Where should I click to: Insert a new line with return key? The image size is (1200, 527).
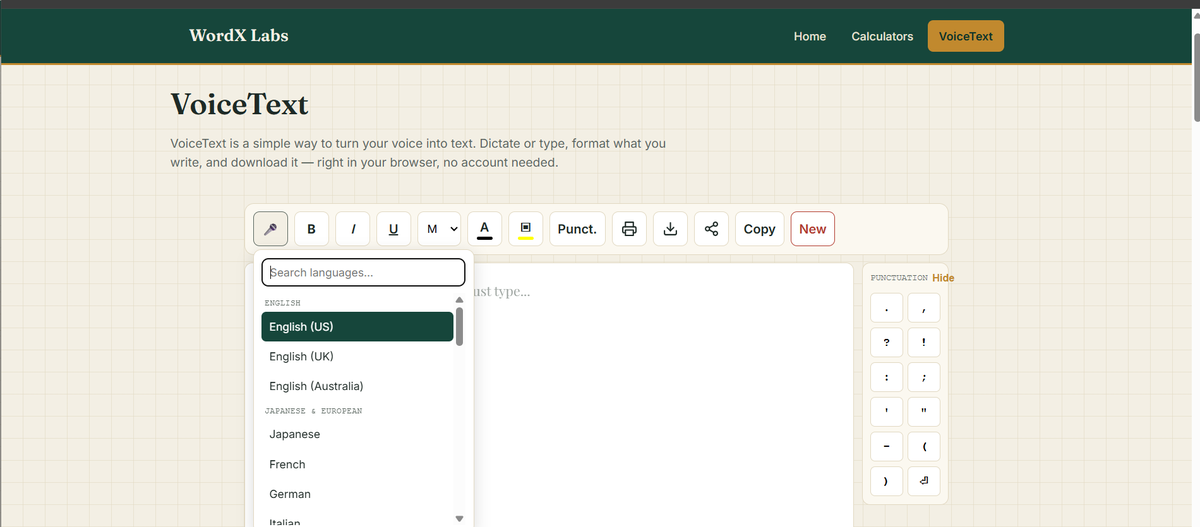(x=924, y=481)
